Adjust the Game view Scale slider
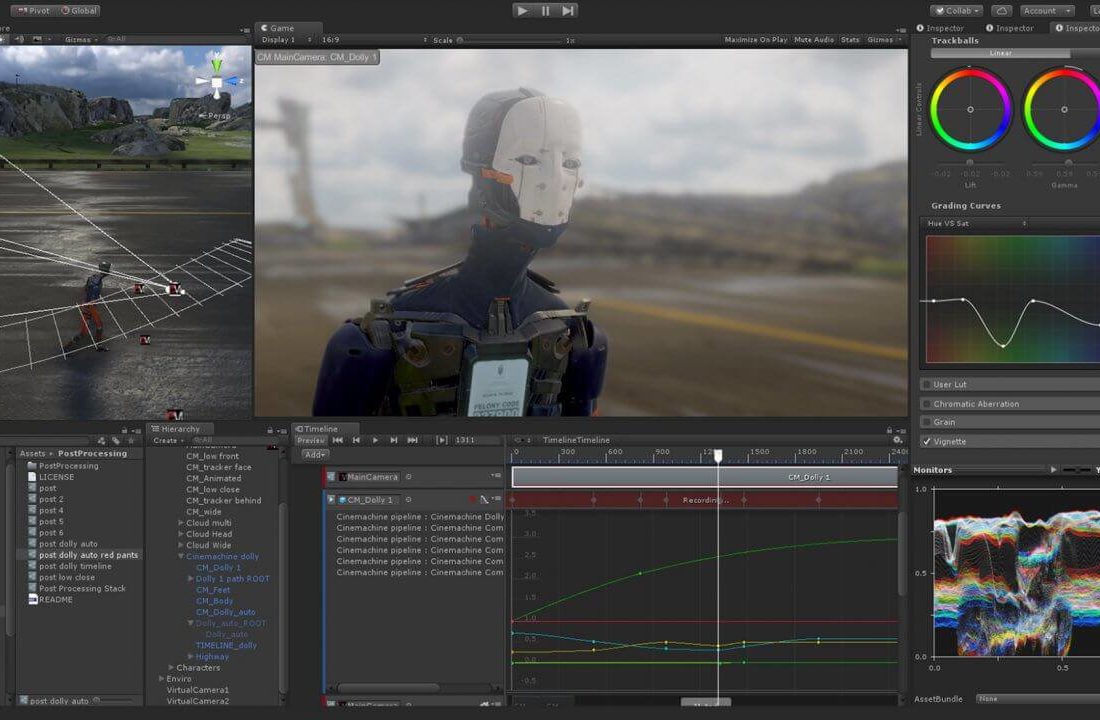This screenshot has width=1100, height=720. tap(512, 41)
